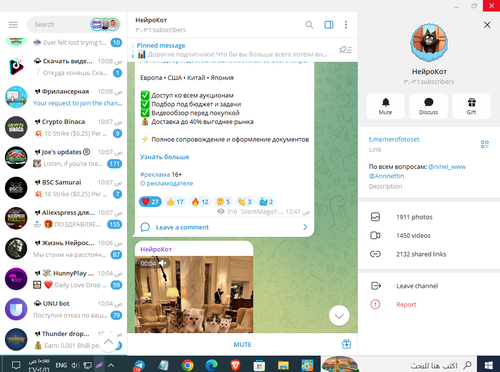Toggle the clapping reaction showing 3
This screenshot has width=500, height=372.
coord(244,202)
